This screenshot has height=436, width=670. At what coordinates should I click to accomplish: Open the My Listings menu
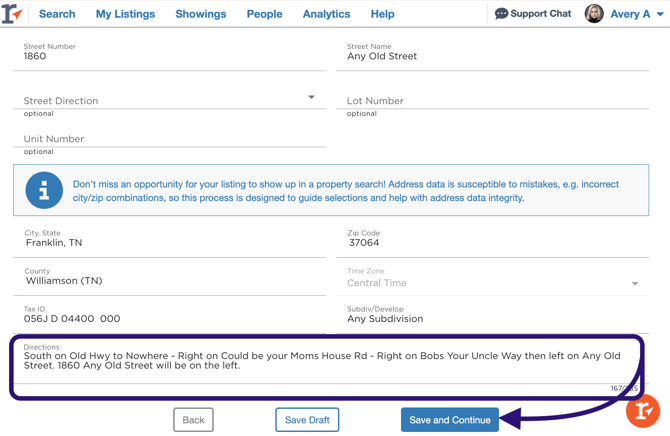(125, 14)
